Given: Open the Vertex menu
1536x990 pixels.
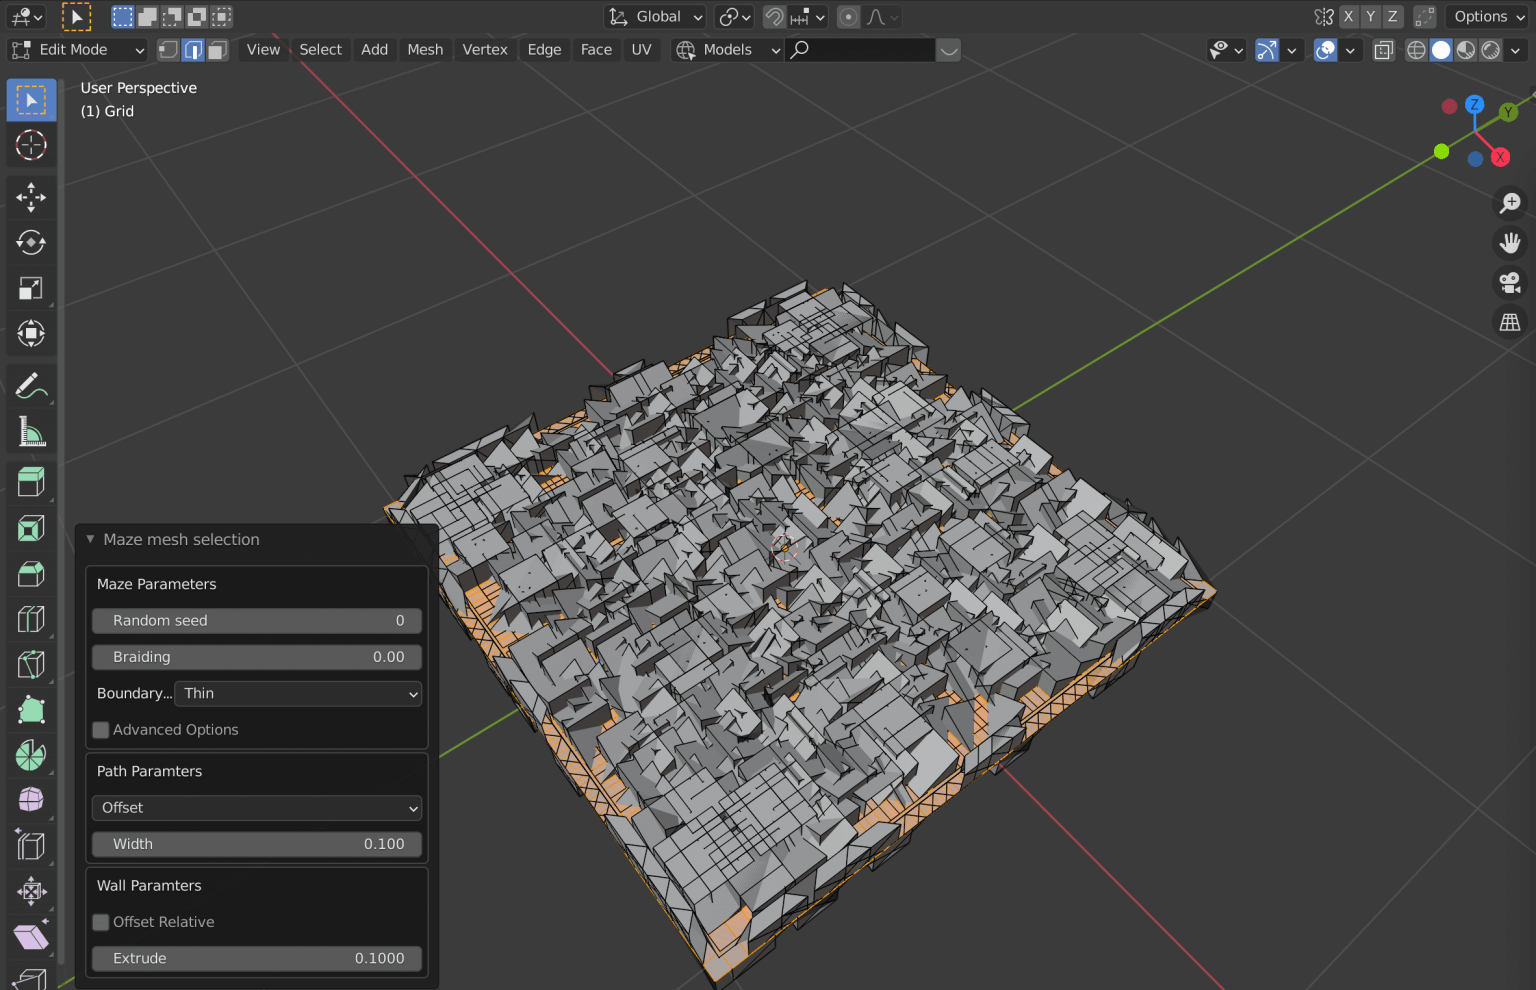Looking at the screenshot, I should coord(484,49).
